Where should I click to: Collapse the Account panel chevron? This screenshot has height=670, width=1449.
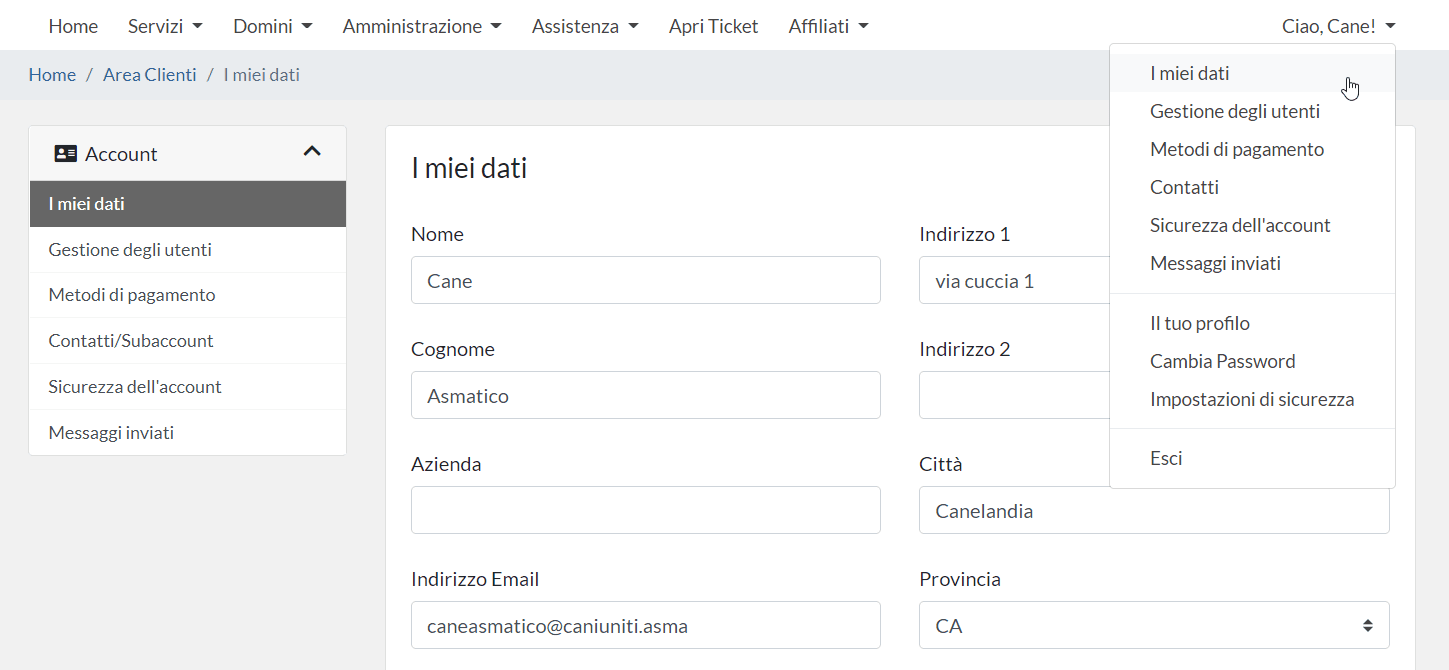coord(312,152)
